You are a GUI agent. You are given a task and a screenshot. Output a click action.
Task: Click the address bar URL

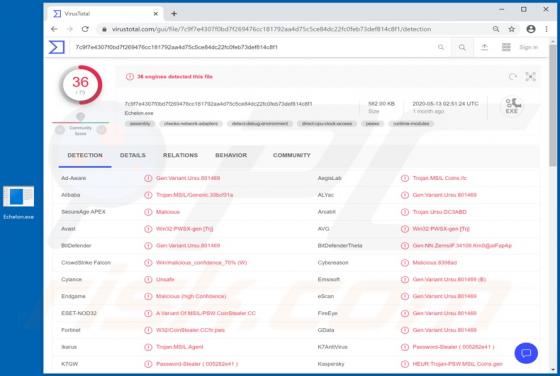coord(271,29)
